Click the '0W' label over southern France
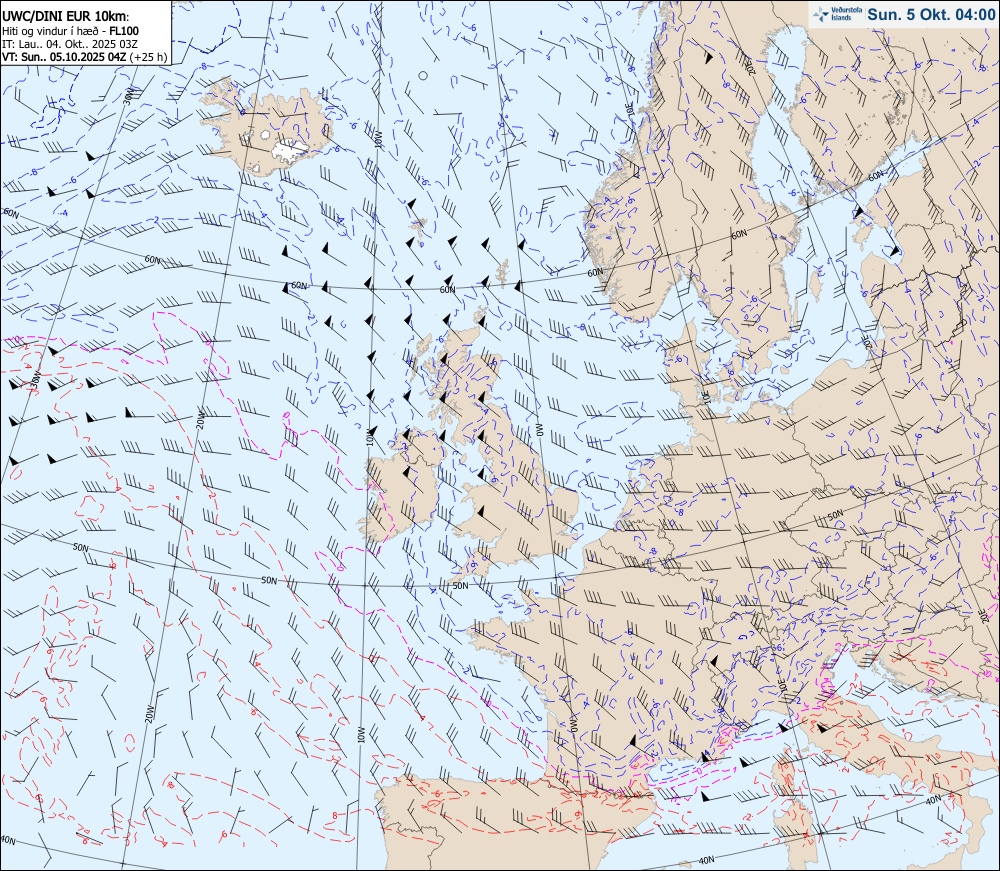 (x=573, y=726)
